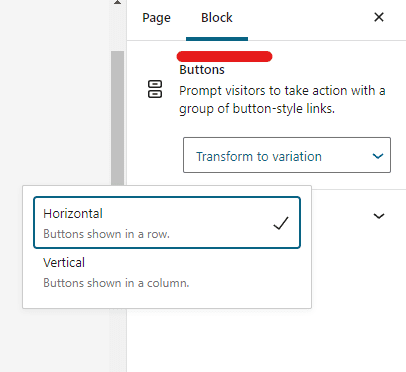Select the Block tab

point(217,18)
